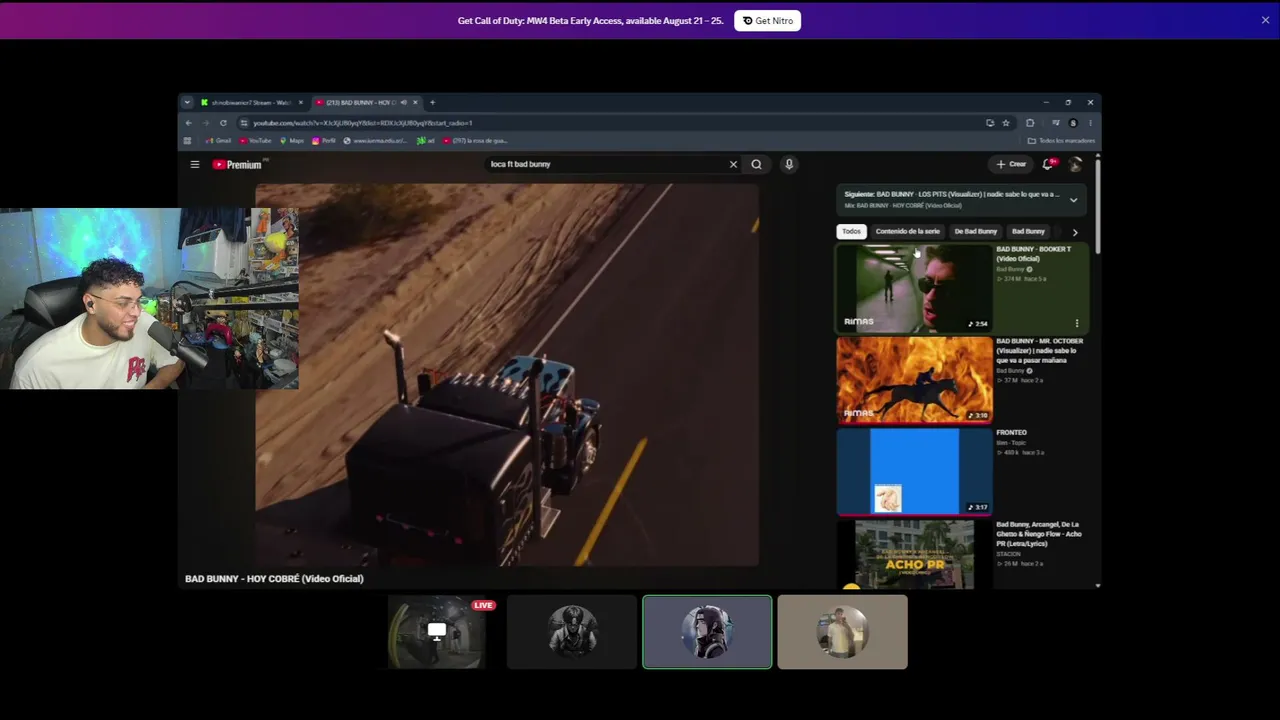Screen dimensions: 1280x720
Task: Click BAD BUNNY - MR. OCTOBER title
Action: coord(1039,350)
